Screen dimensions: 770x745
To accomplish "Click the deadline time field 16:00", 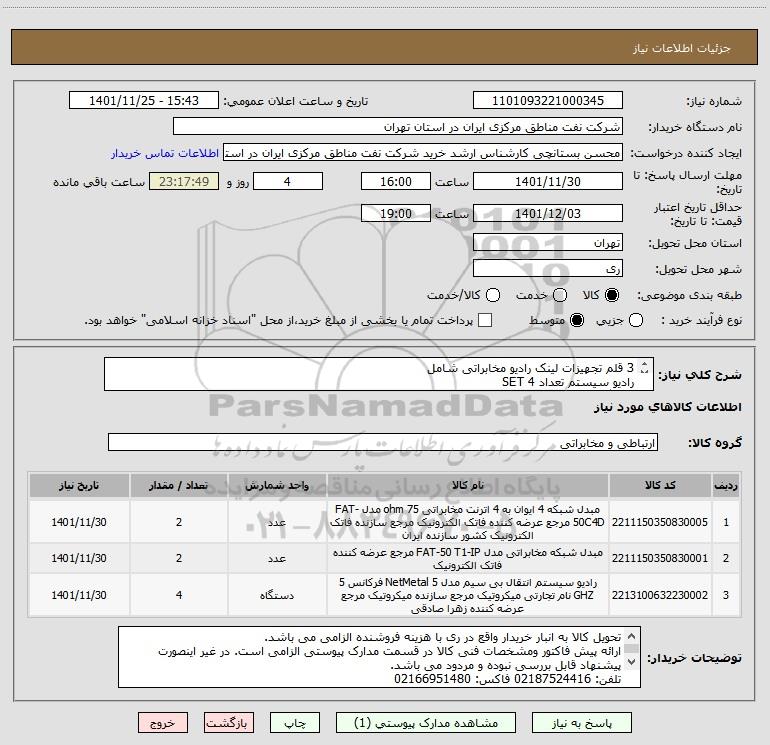I will (396, 181).
